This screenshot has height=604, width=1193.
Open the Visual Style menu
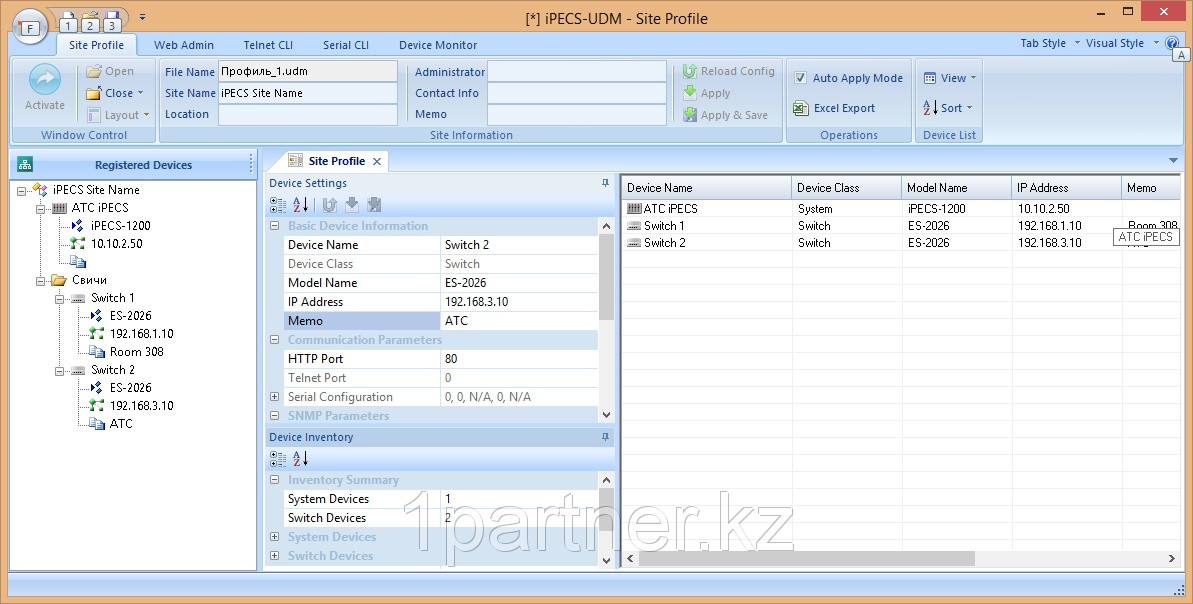pyautogui.click(x=1122, y=43)
